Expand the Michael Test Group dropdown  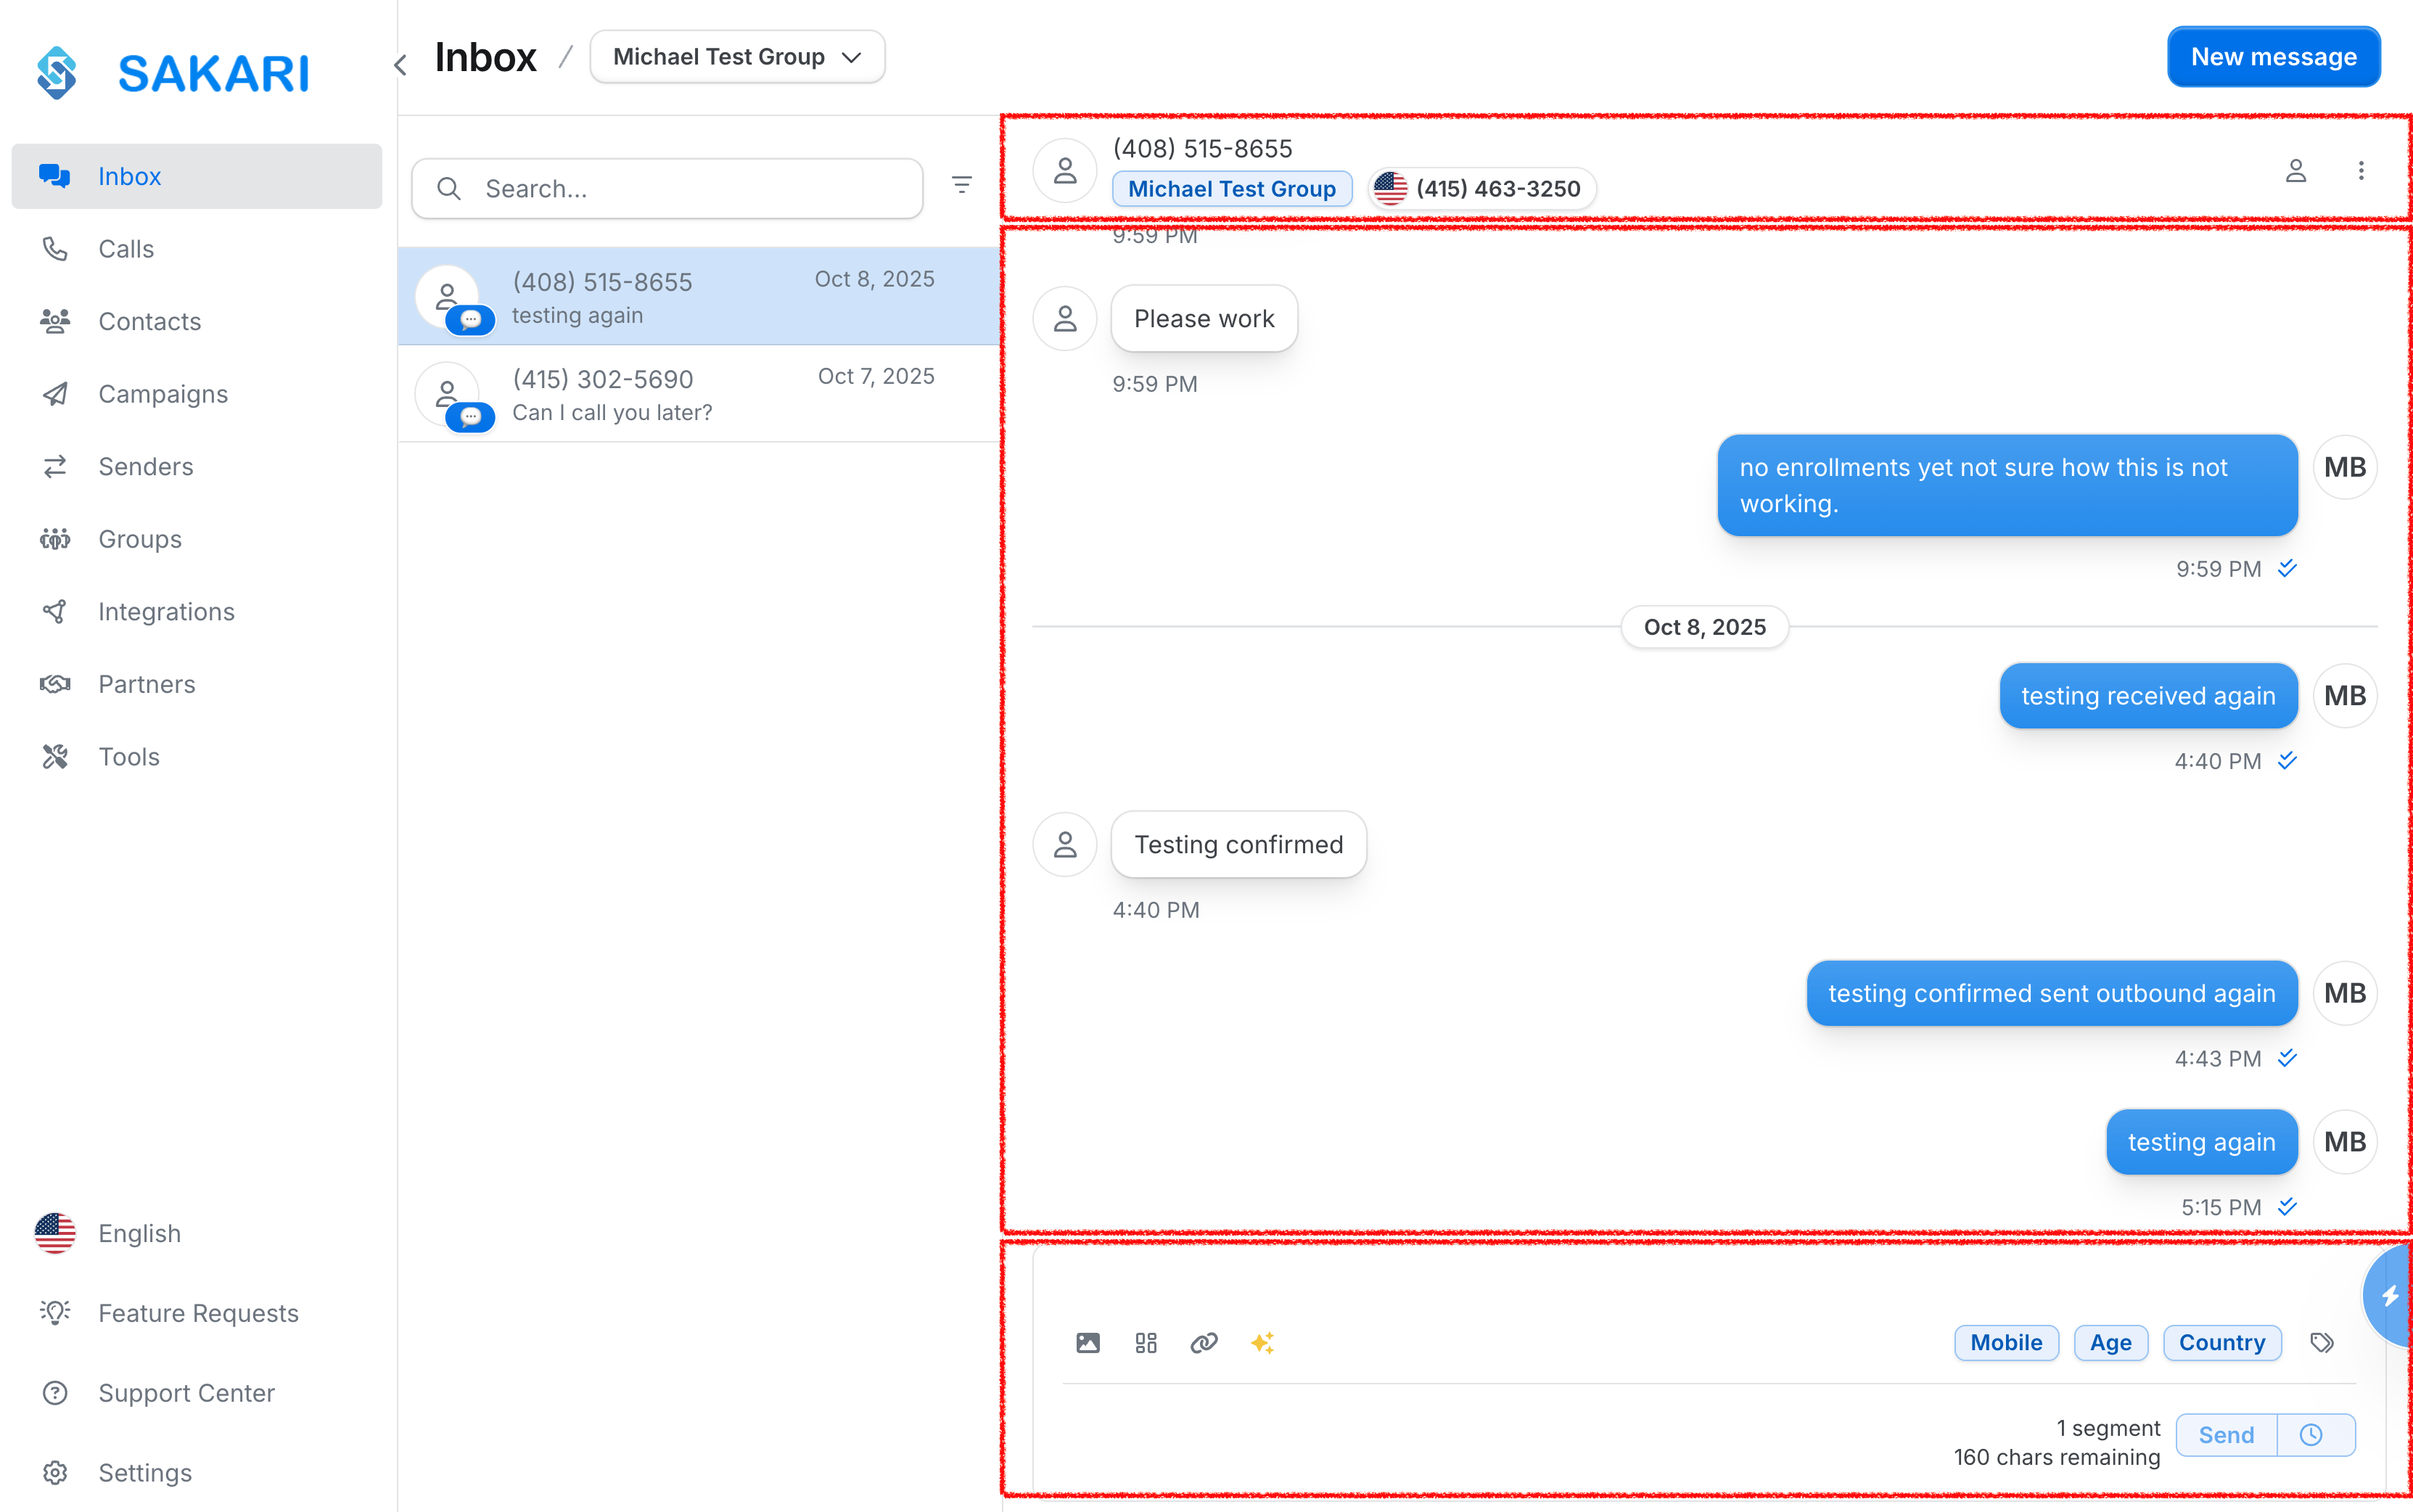[736, 56]
